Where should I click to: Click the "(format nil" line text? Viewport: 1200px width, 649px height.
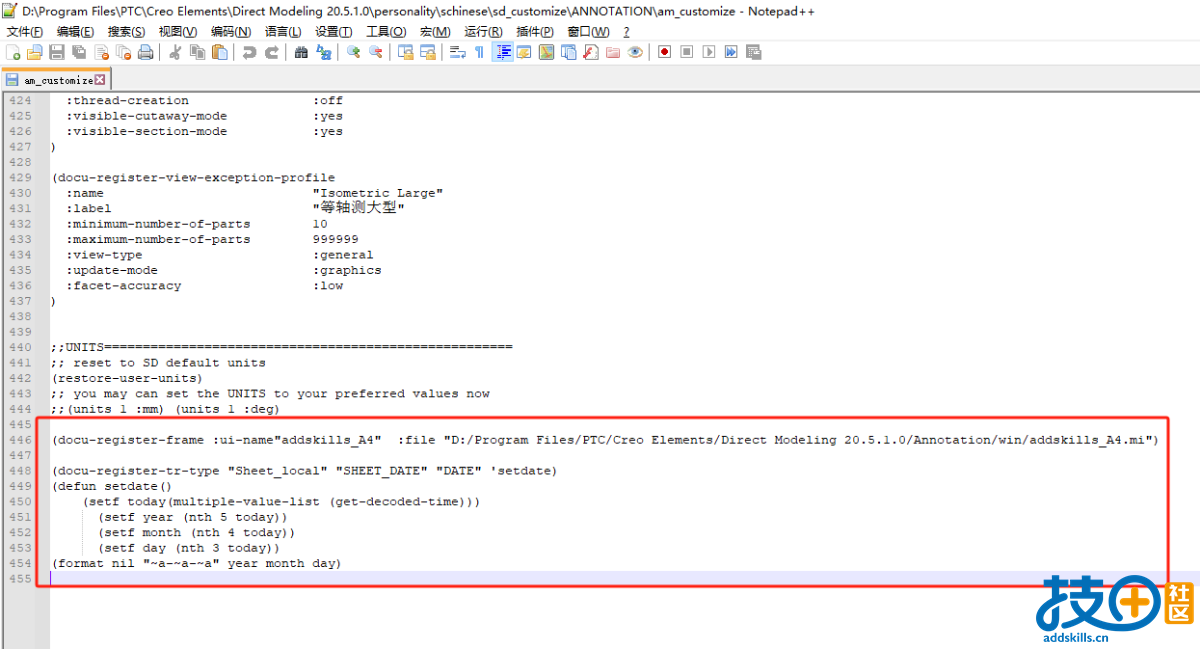[93, 563]
